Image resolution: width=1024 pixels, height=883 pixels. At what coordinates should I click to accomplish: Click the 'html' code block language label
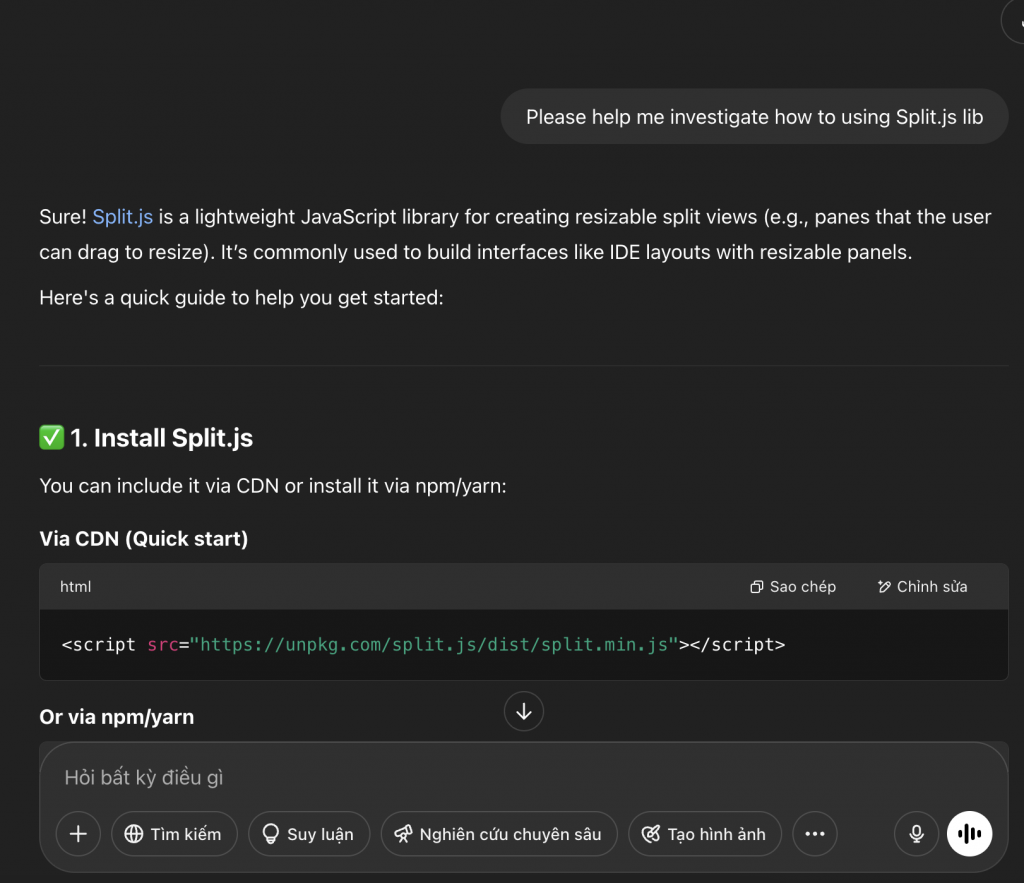coord(76,586)
